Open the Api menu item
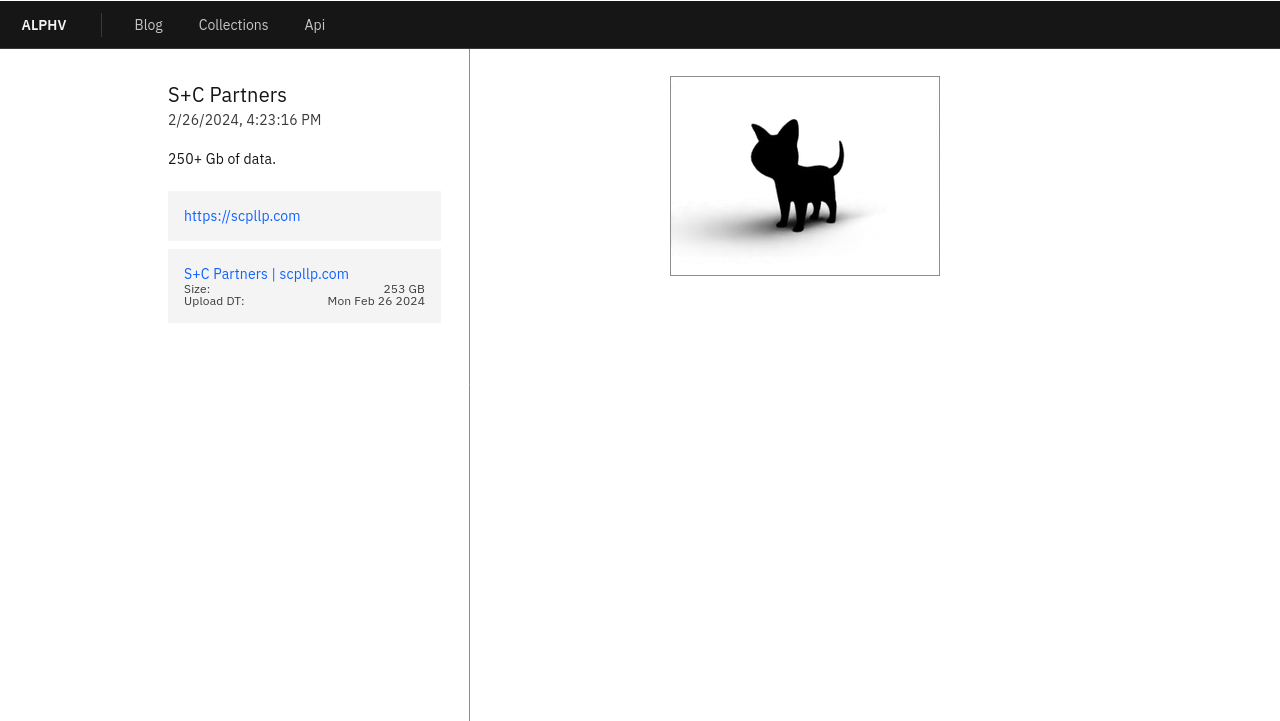Image resolution: width=1280 pixels, height=721 pixels. [314, 25]
